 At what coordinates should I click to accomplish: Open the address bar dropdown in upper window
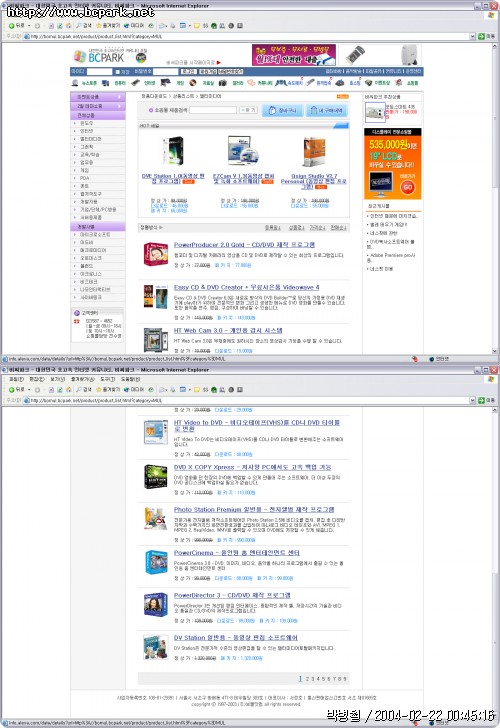473,36
